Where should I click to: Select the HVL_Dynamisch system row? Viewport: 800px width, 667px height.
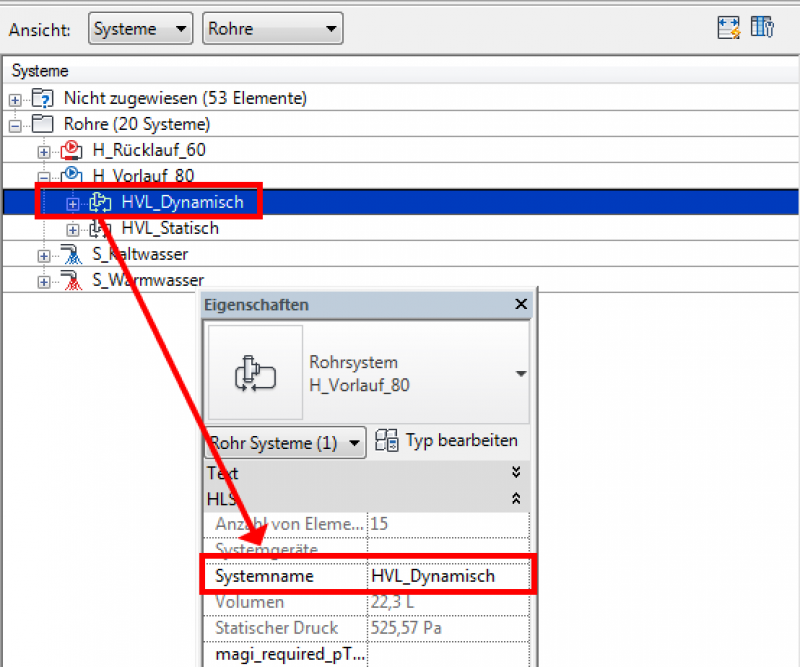click(x=182, y=202)
